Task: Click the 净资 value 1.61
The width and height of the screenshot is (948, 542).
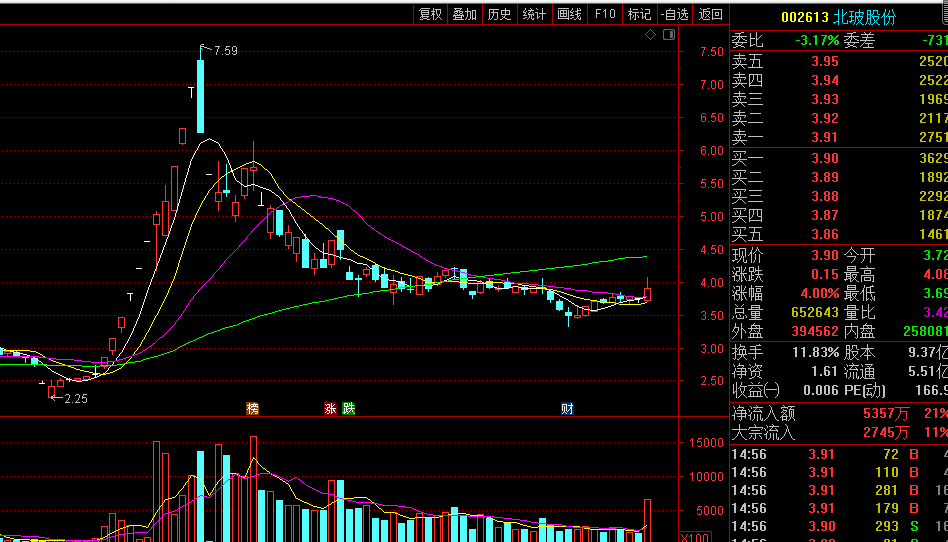Action: point(825,371)
